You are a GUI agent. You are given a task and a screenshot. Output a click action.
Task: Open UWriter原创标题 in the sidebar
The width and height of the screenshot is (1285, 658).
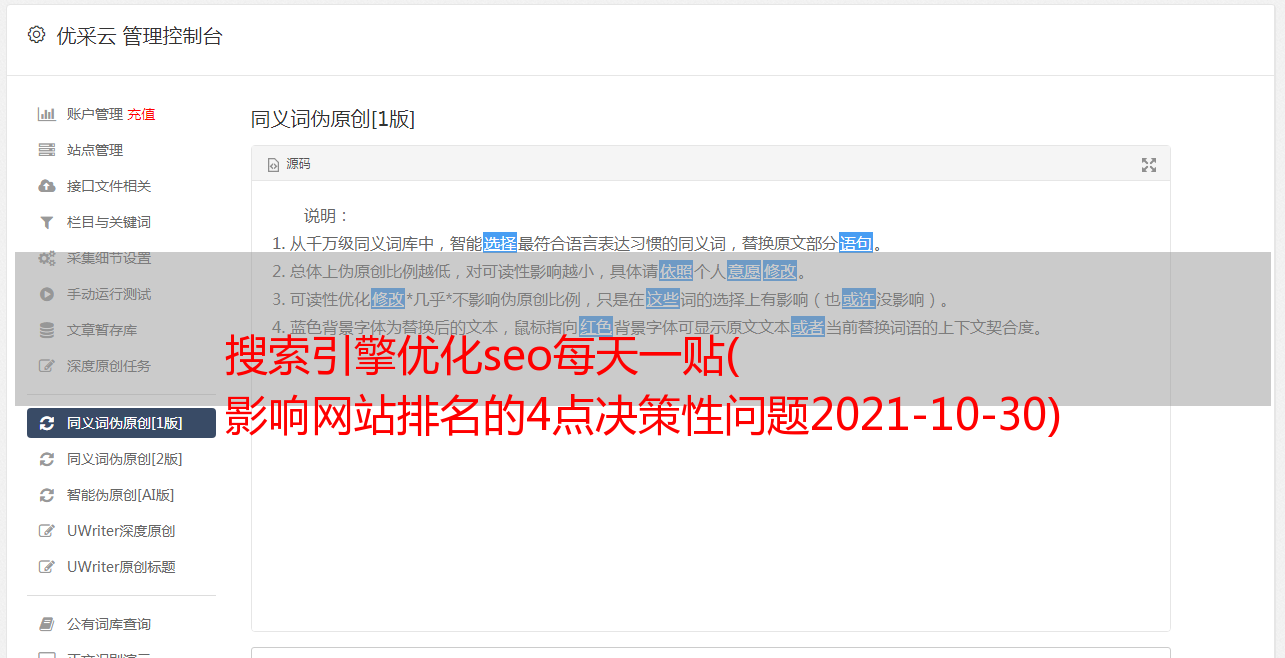coord(121,567)
